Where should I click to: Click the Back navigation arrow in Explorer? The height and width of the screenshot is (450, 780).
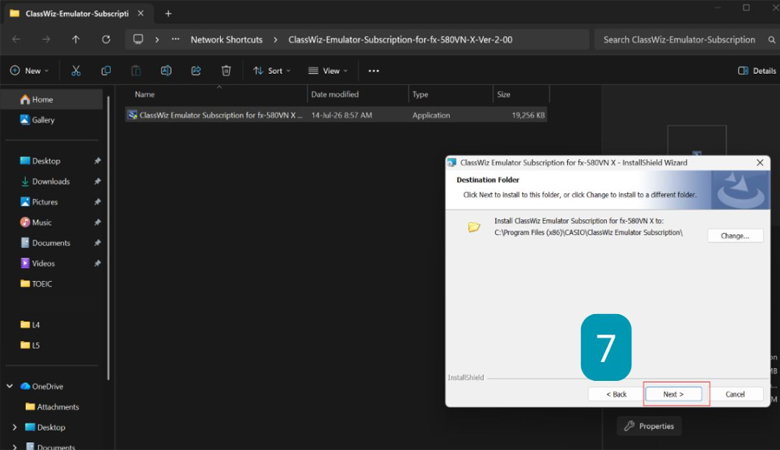pos(16,39)
